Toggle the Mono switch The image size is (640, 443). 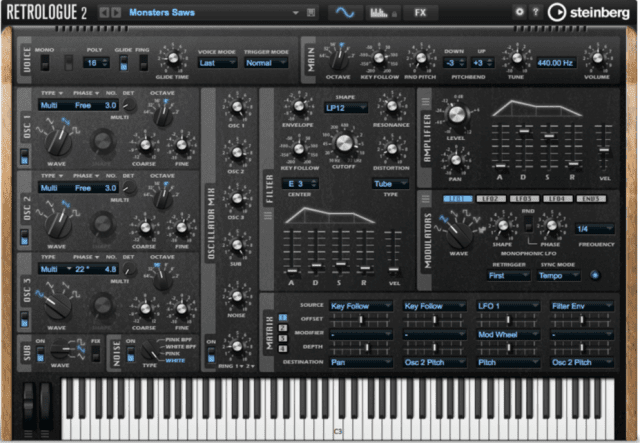tap(44, 62)
